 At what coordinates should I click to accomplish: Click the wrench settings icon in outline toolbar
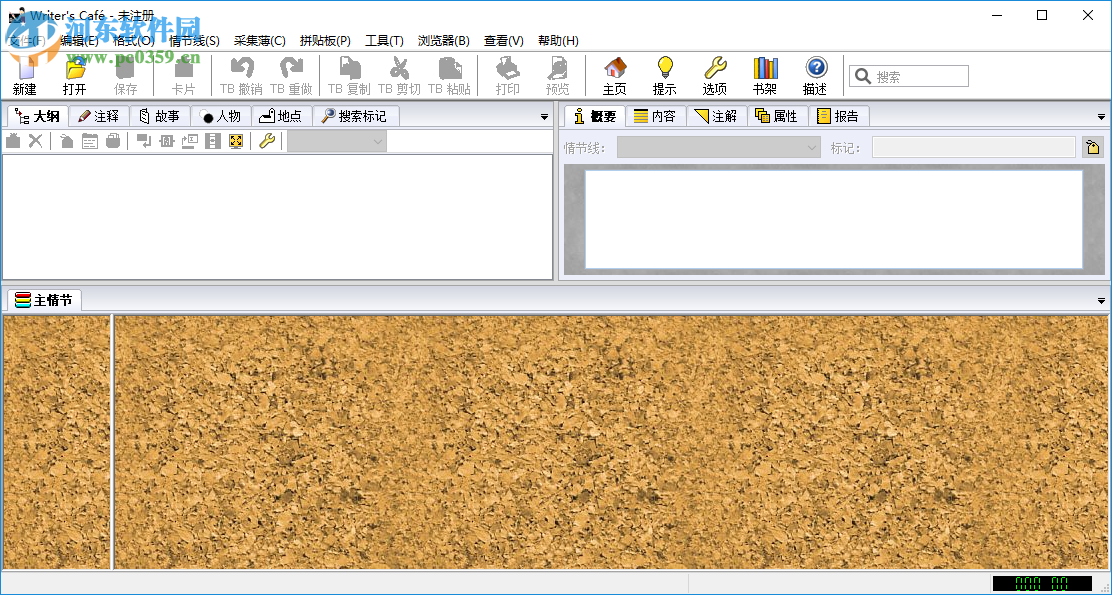266,141
